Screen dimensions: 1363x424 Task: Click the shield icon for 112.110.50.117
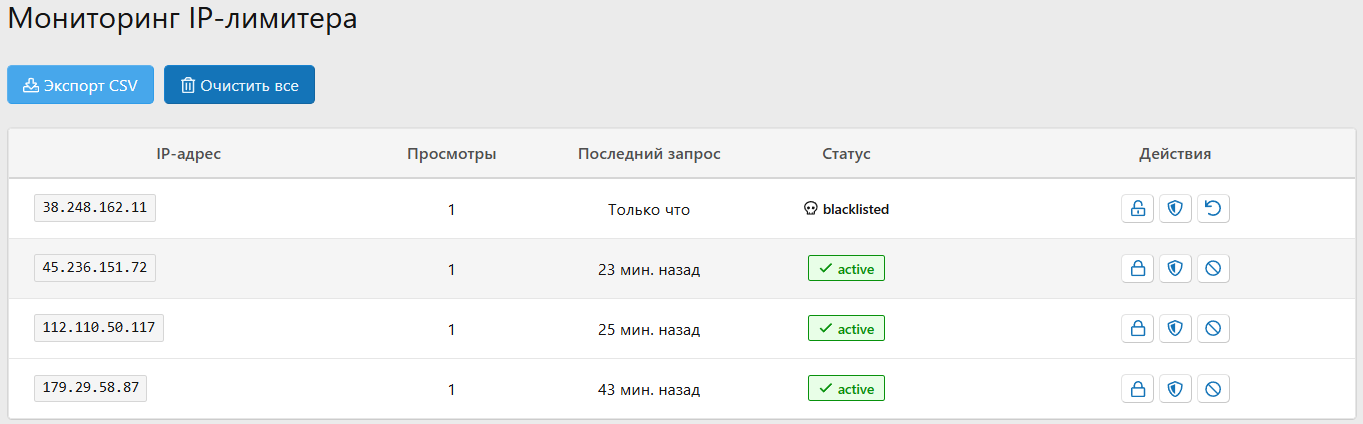click(1175, 329)
